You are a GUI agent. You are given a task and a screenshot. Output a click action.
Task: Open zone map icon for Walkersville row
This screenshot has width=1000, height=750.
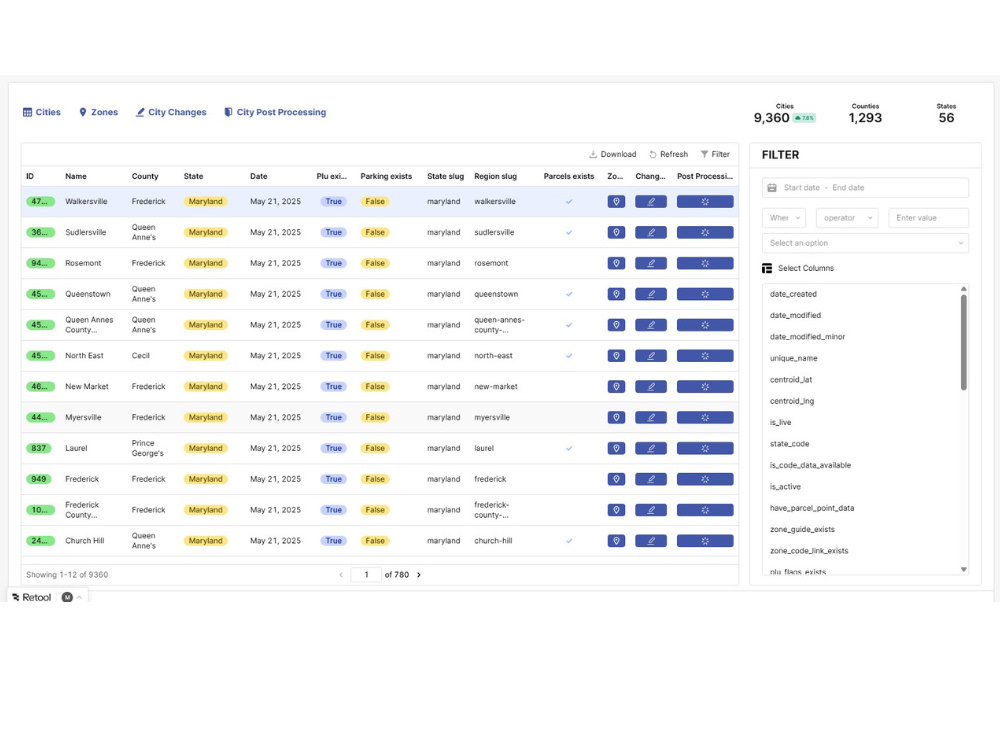point(616,202)
